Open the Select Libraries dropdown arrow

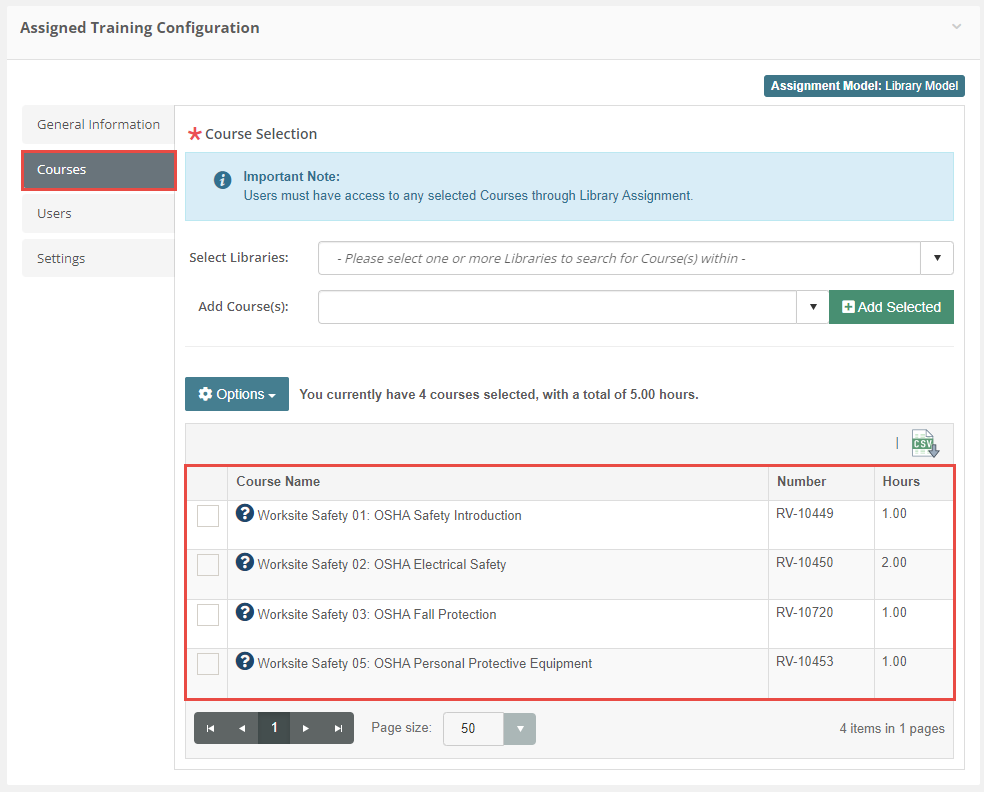(937, 258)
